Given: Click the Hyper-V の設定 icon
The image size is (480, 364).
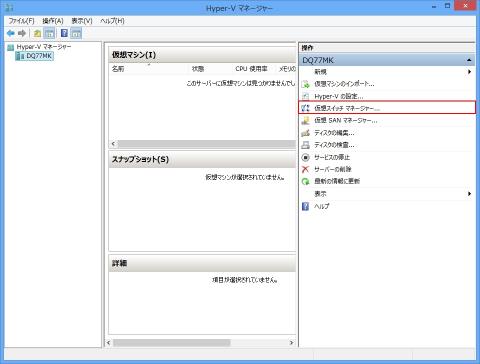Looking at the screenshot, I should tap(305, 96).
